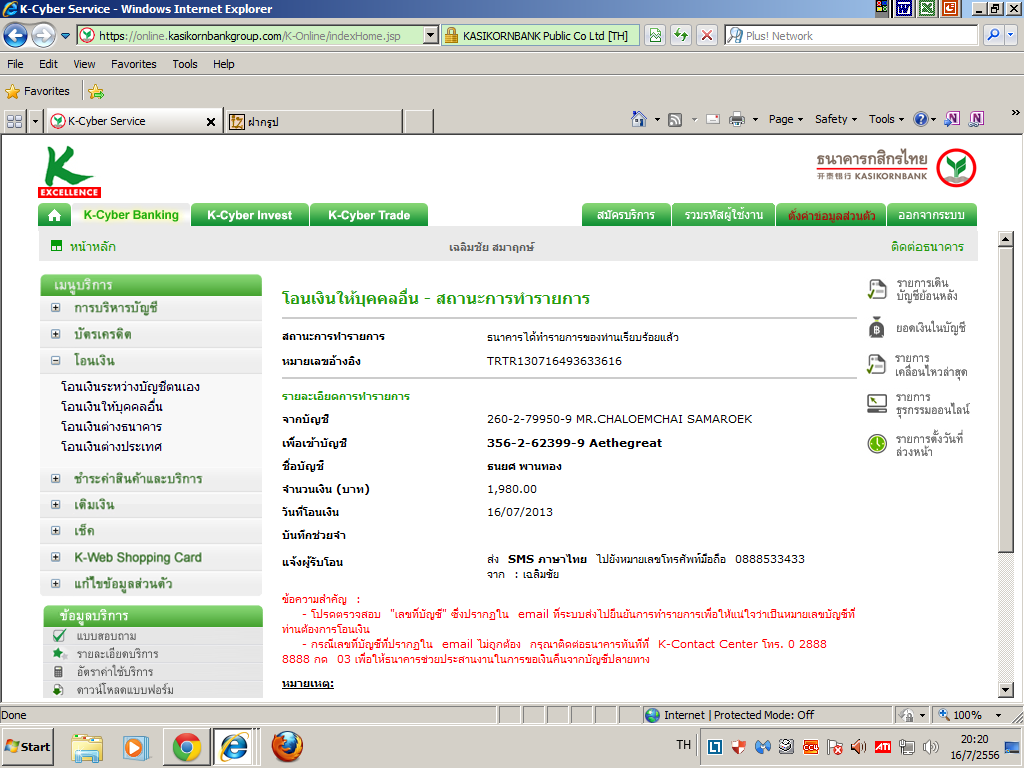Open the Tools toolbar dropdown

click(x=886, y=119)
